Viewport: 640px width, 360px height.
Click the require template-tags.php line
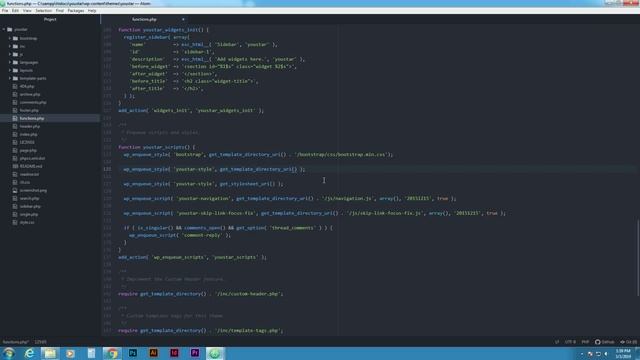(200, 330)
